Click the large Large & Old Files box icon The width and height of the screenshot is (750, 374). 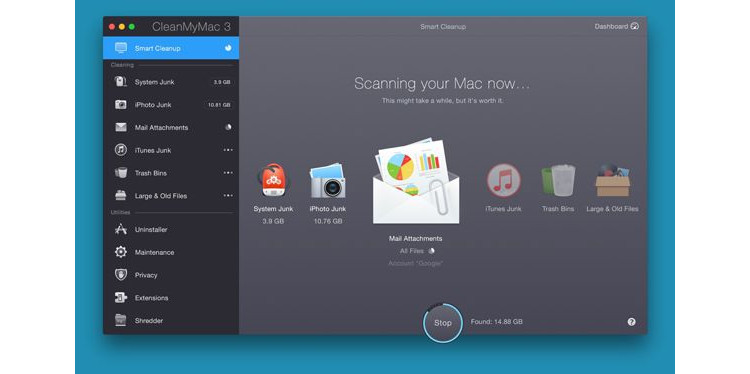pyautogui.click(x=613, y=180)
